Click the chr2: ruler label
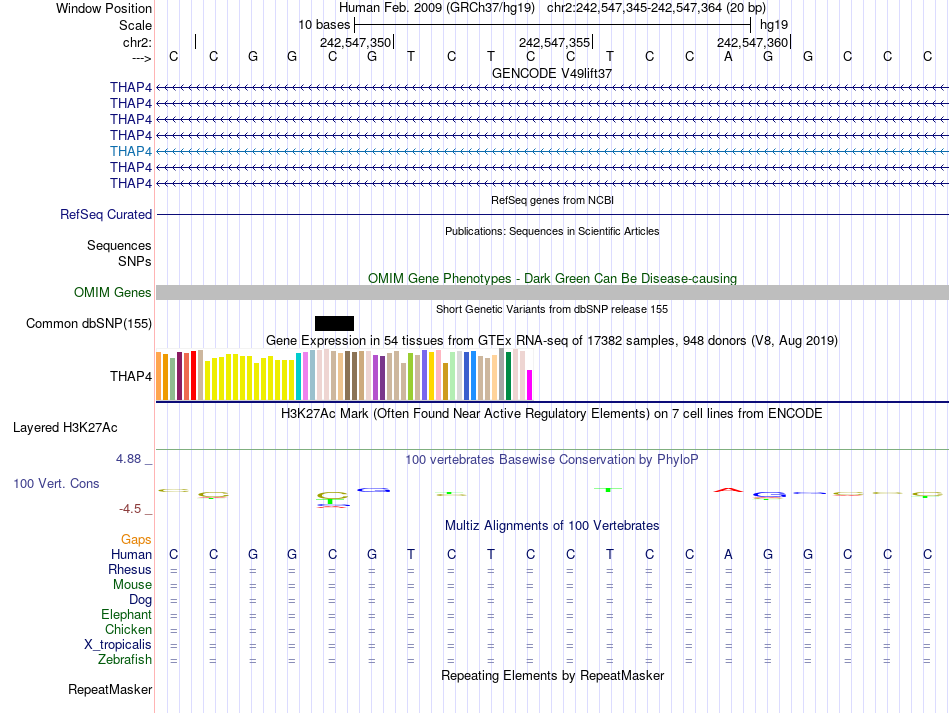This screenshot has height=713, width=950. tap(137, 42)
